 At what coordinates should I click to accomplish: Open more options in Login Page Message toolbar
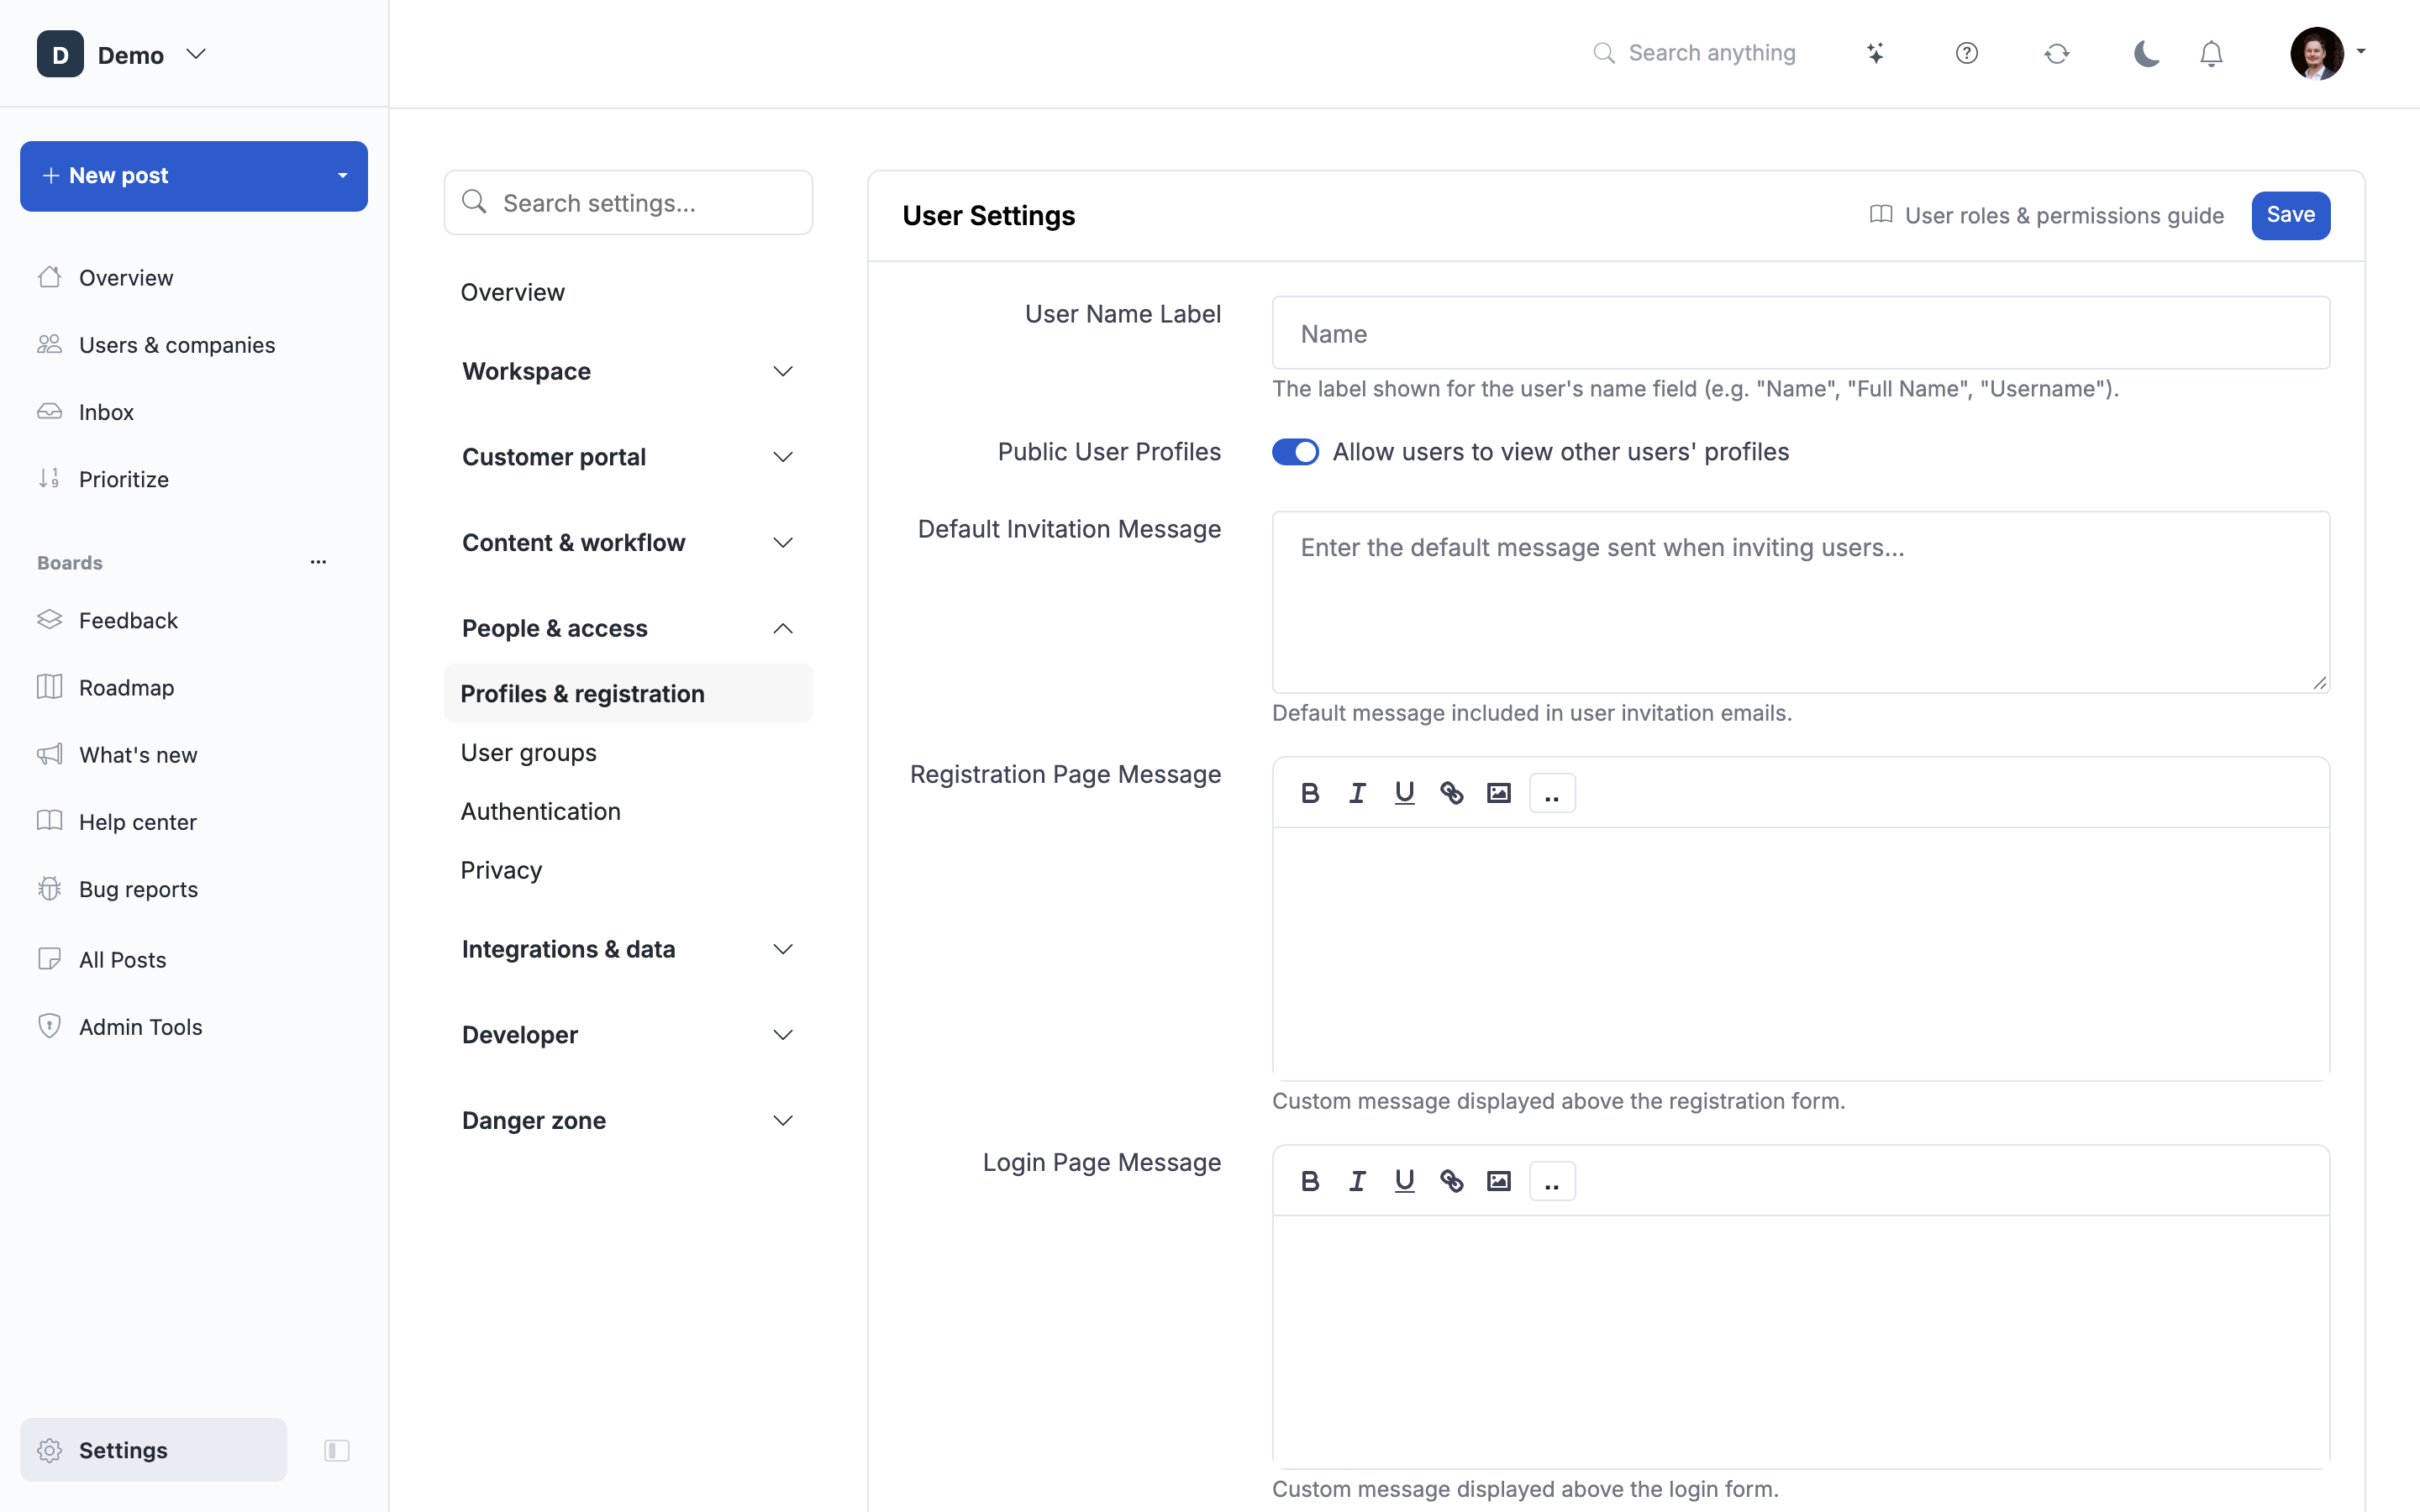pos(1552,1181)
